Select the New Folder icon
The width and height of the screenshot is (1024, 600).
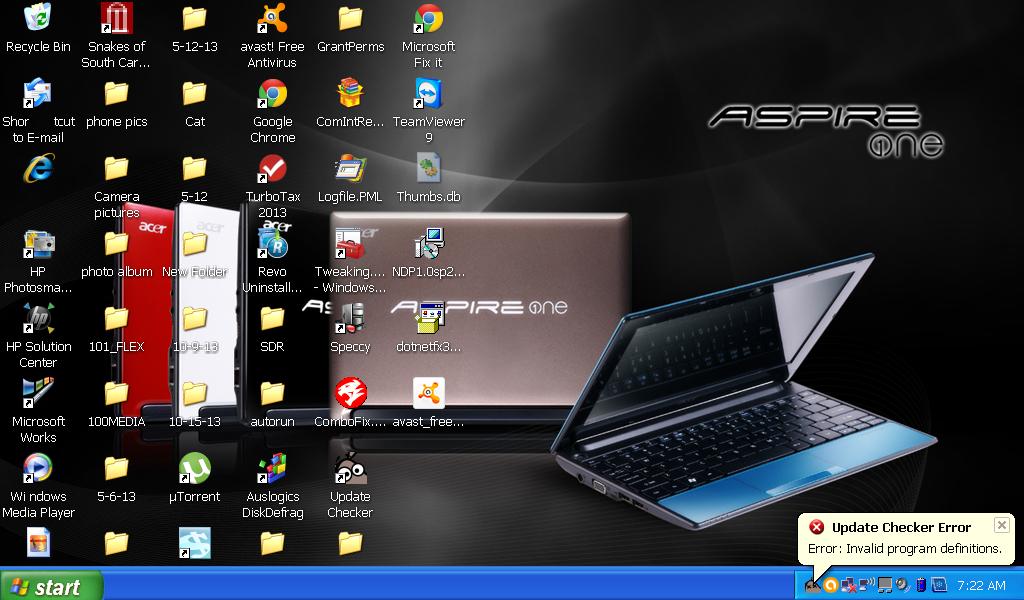195,244
